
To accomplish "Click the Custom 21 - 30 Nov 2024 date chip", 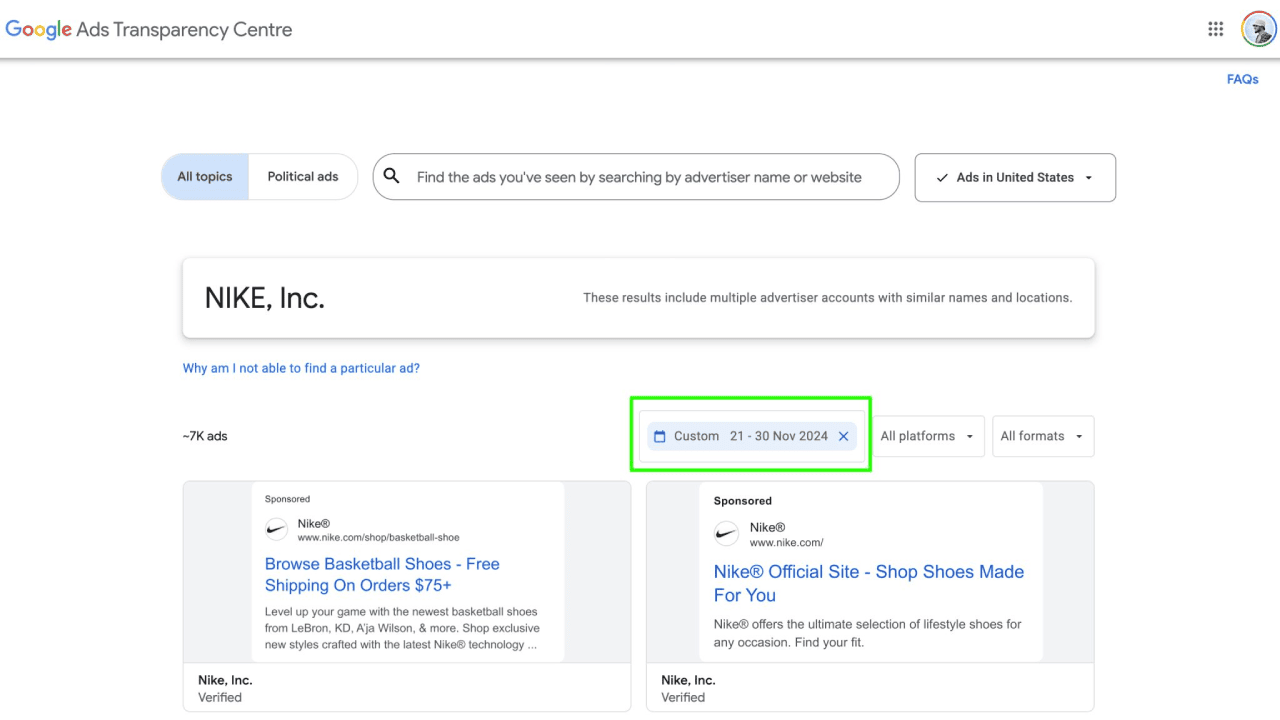I will tap(750, 436).
